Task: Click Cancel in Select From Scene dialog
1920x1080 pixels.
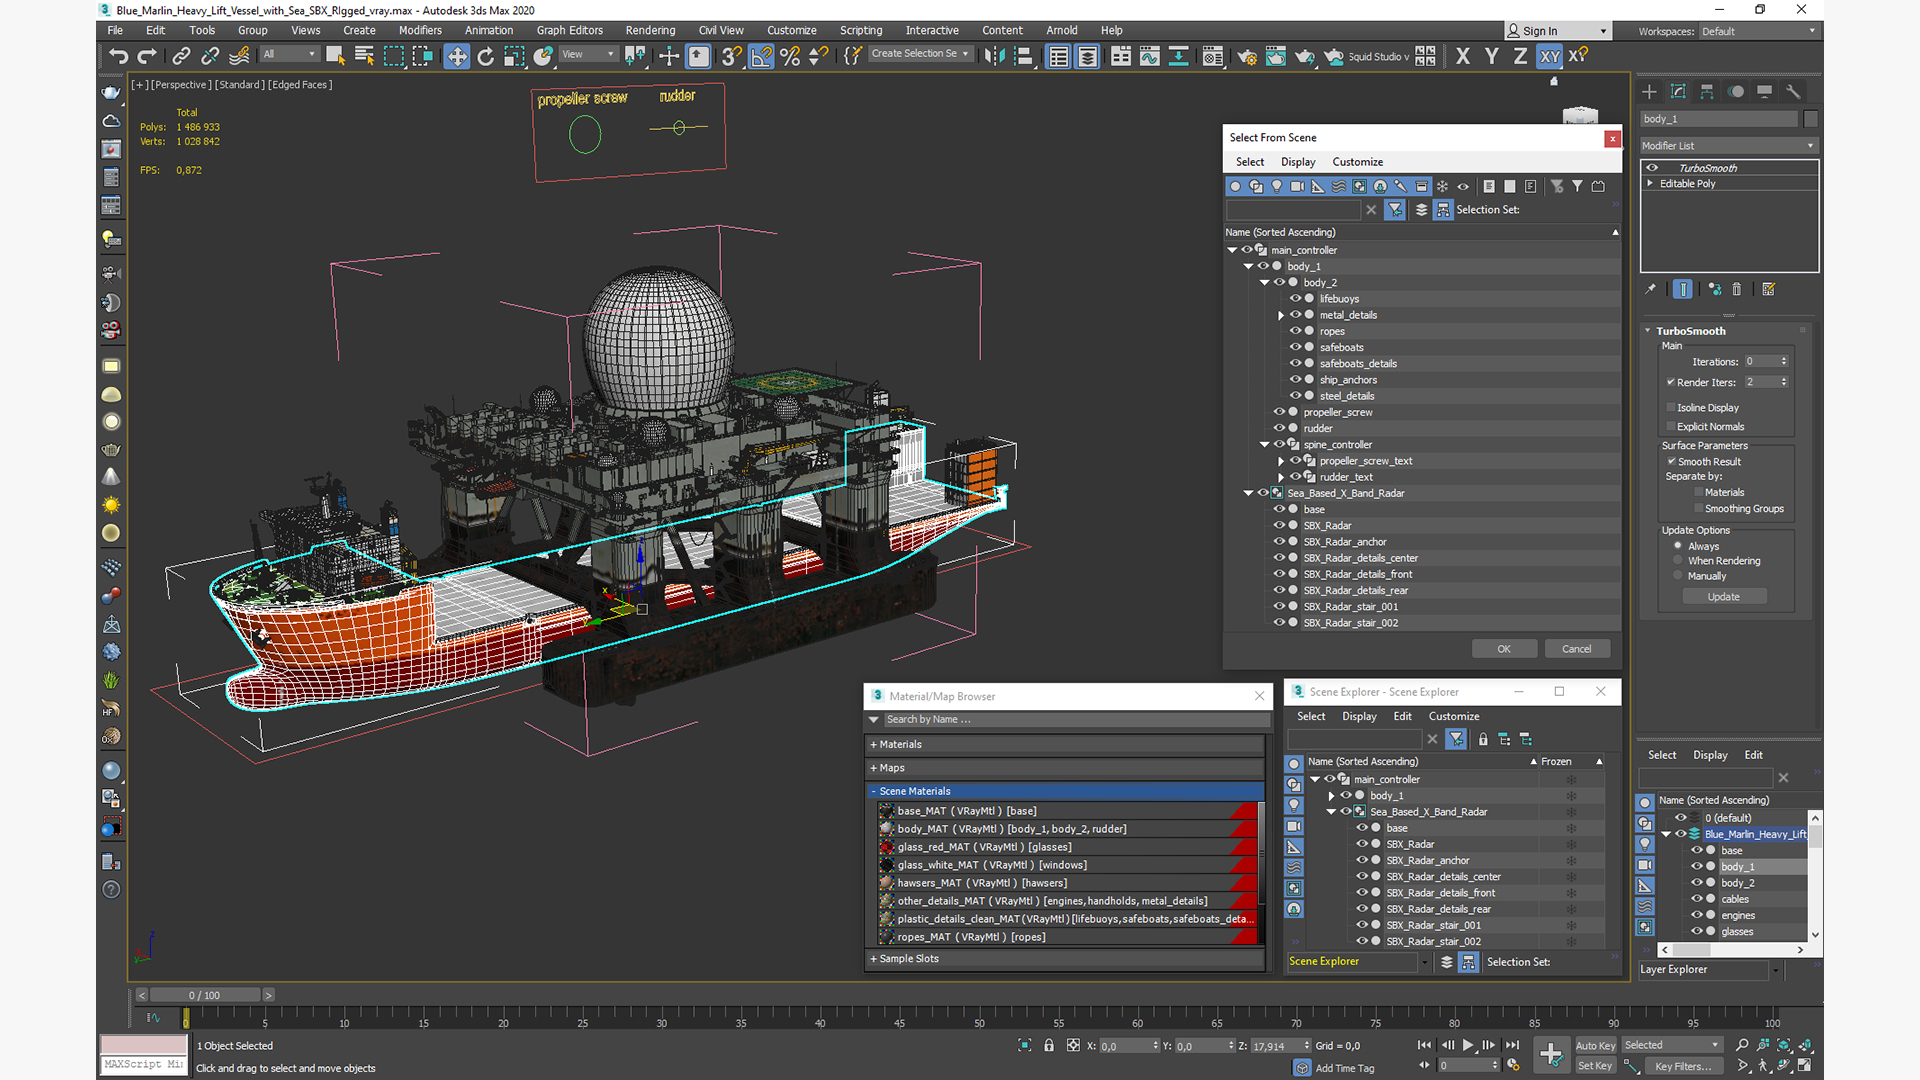Action: [1577, 649]
